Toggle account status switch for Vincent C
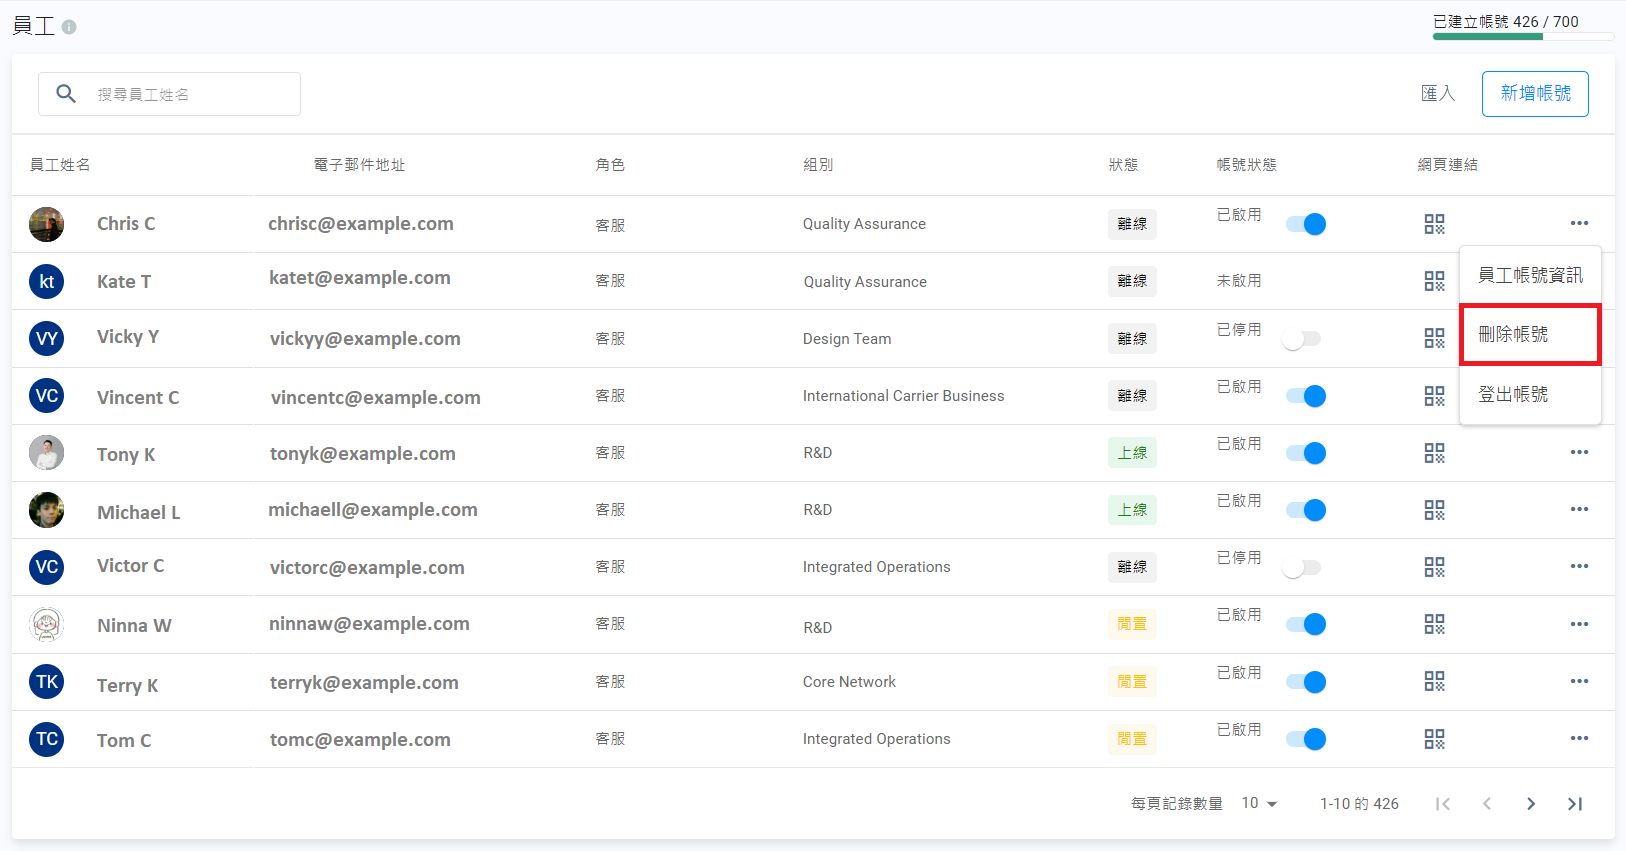 1305,396
